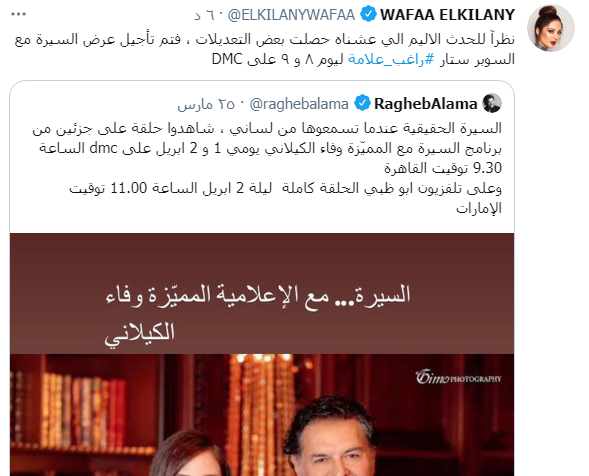Image resolution: width=589 pixels, height=476 pixels.
Task: Open the quoted tweet body text
Action: pyautogui.click(x=267, y=168)
